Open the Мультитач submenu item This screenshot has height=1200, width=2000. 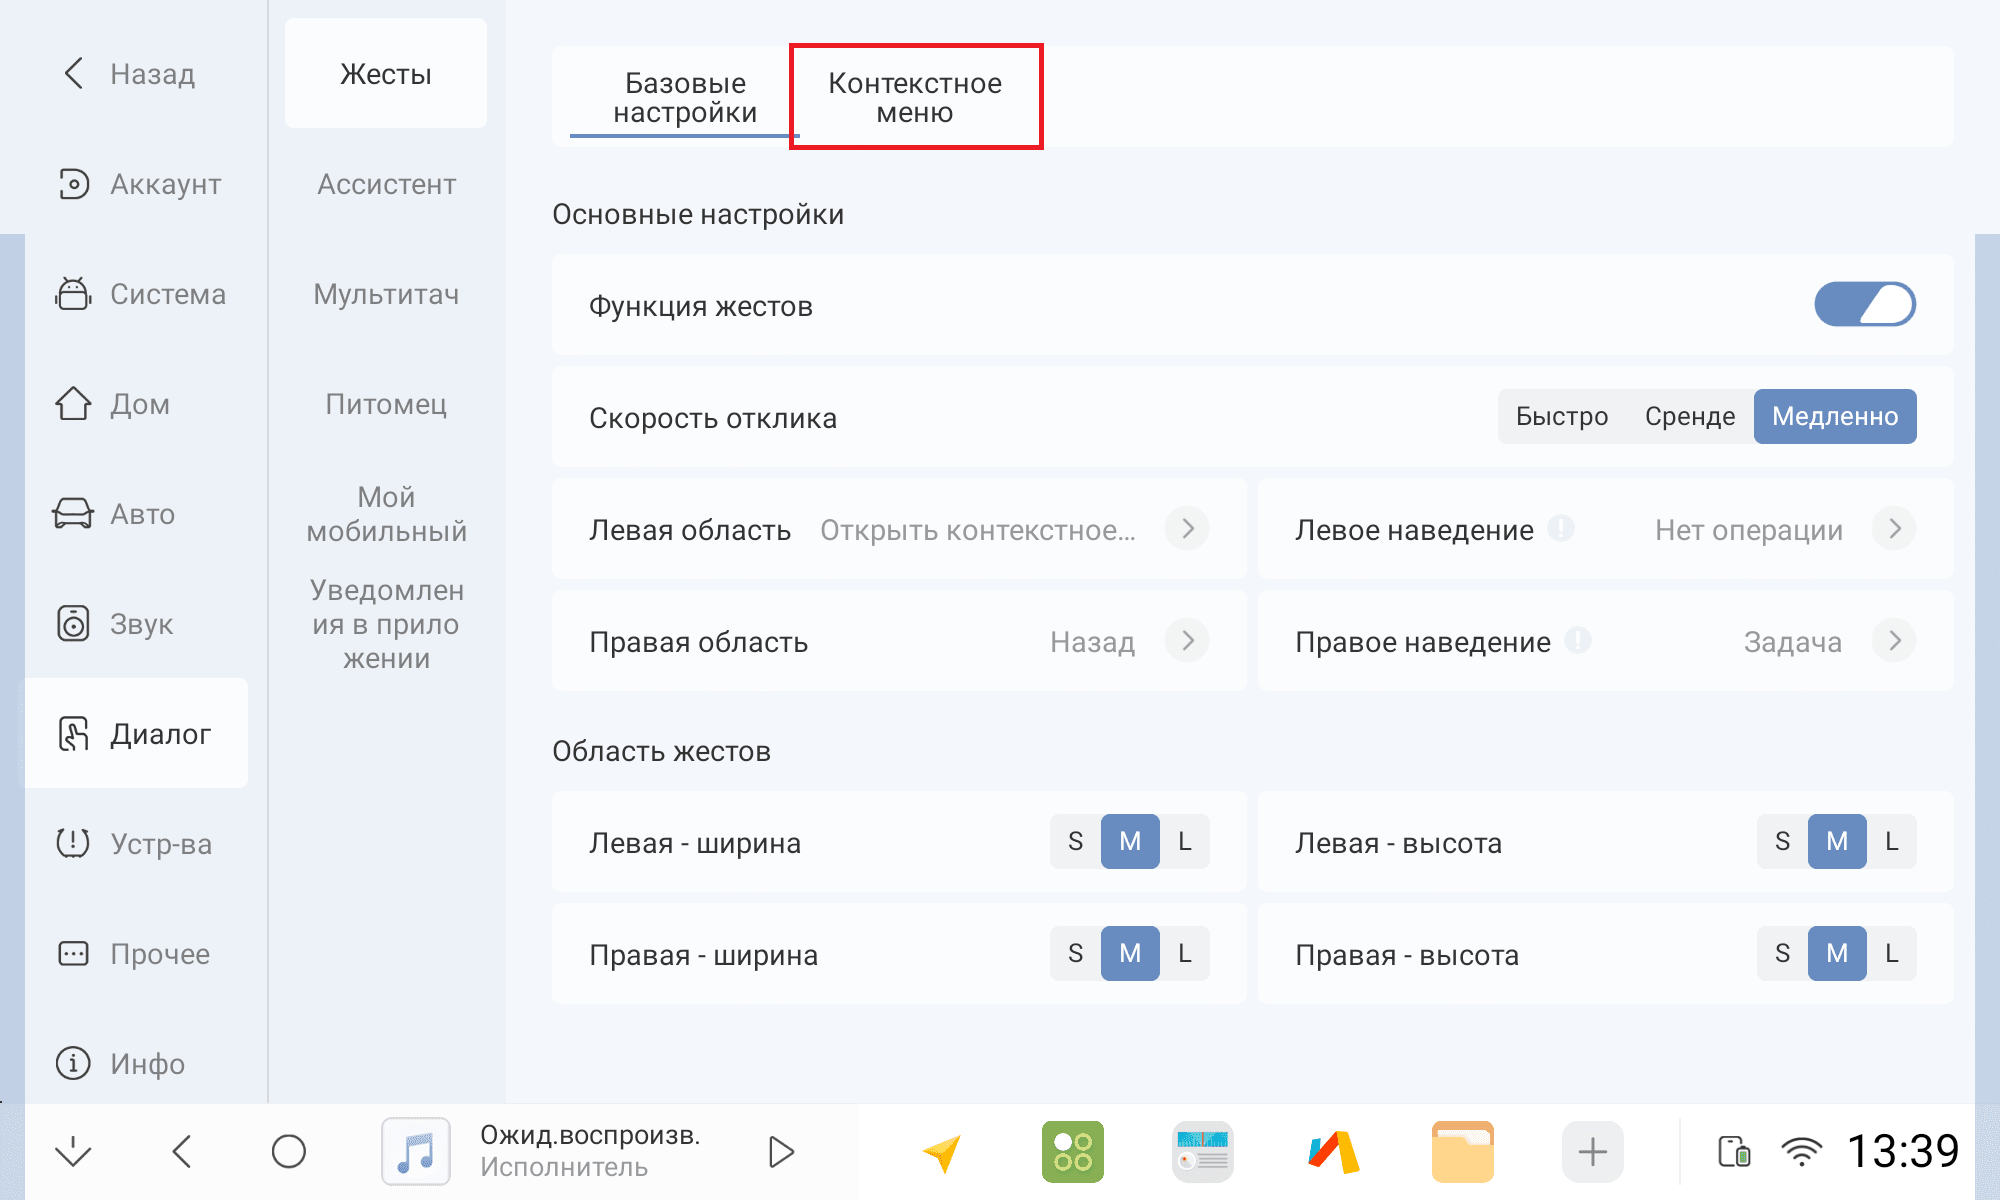(386, 294)
